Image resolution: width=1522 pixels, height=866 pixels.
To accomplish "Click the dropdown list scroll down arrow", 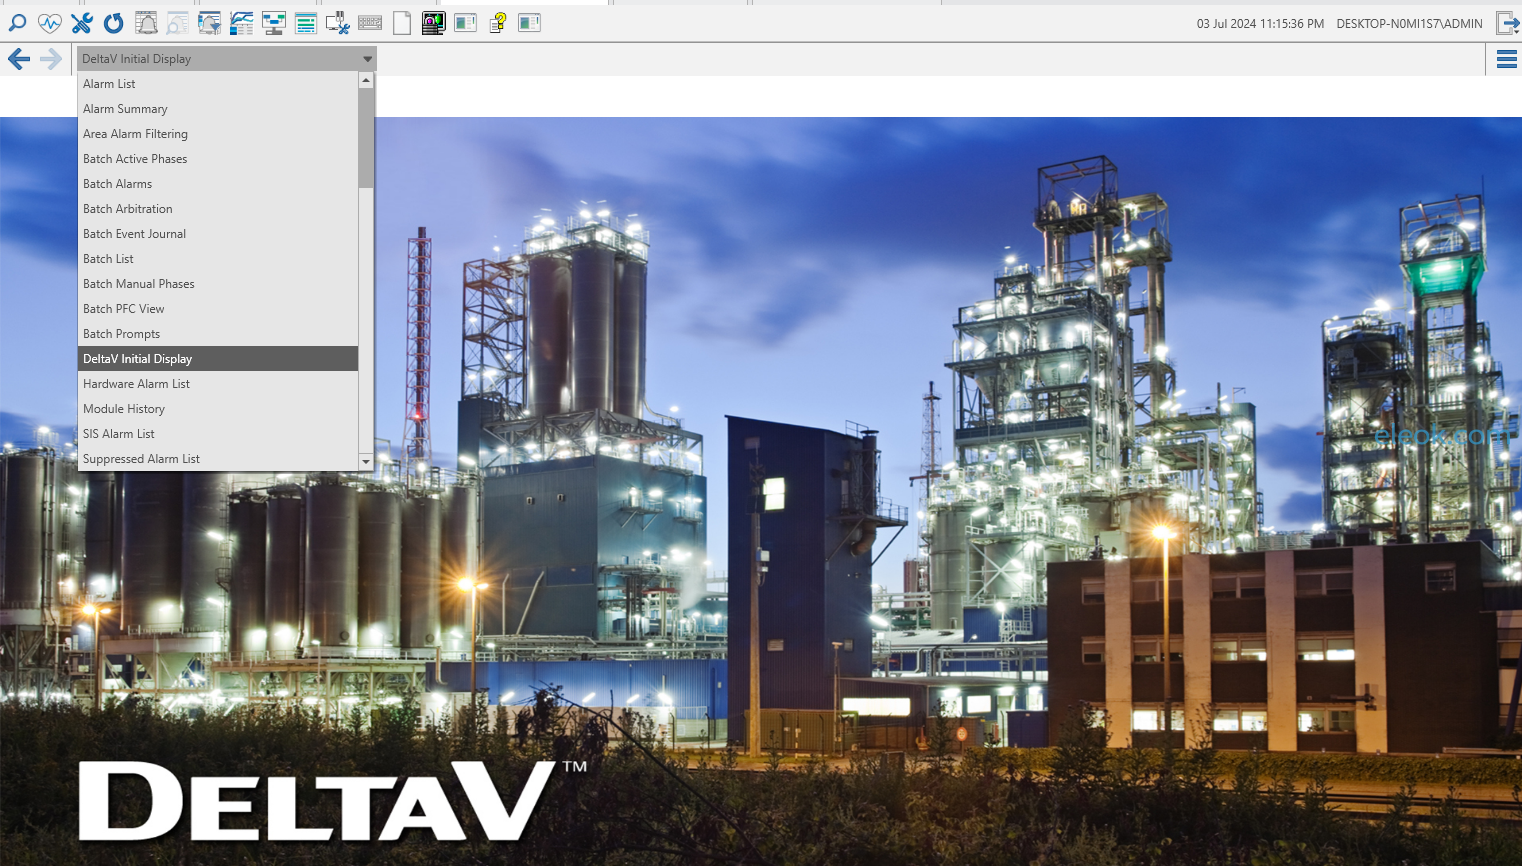I will click(366, 461).
